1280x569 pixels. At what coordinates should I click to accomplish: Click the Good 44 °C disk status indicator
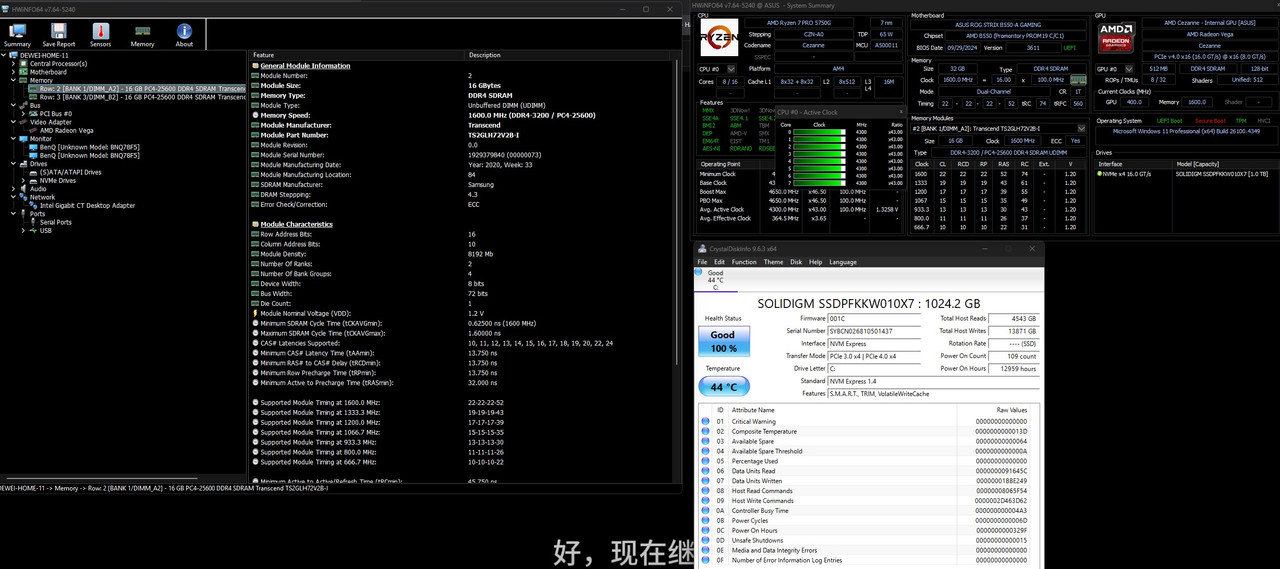716,280
